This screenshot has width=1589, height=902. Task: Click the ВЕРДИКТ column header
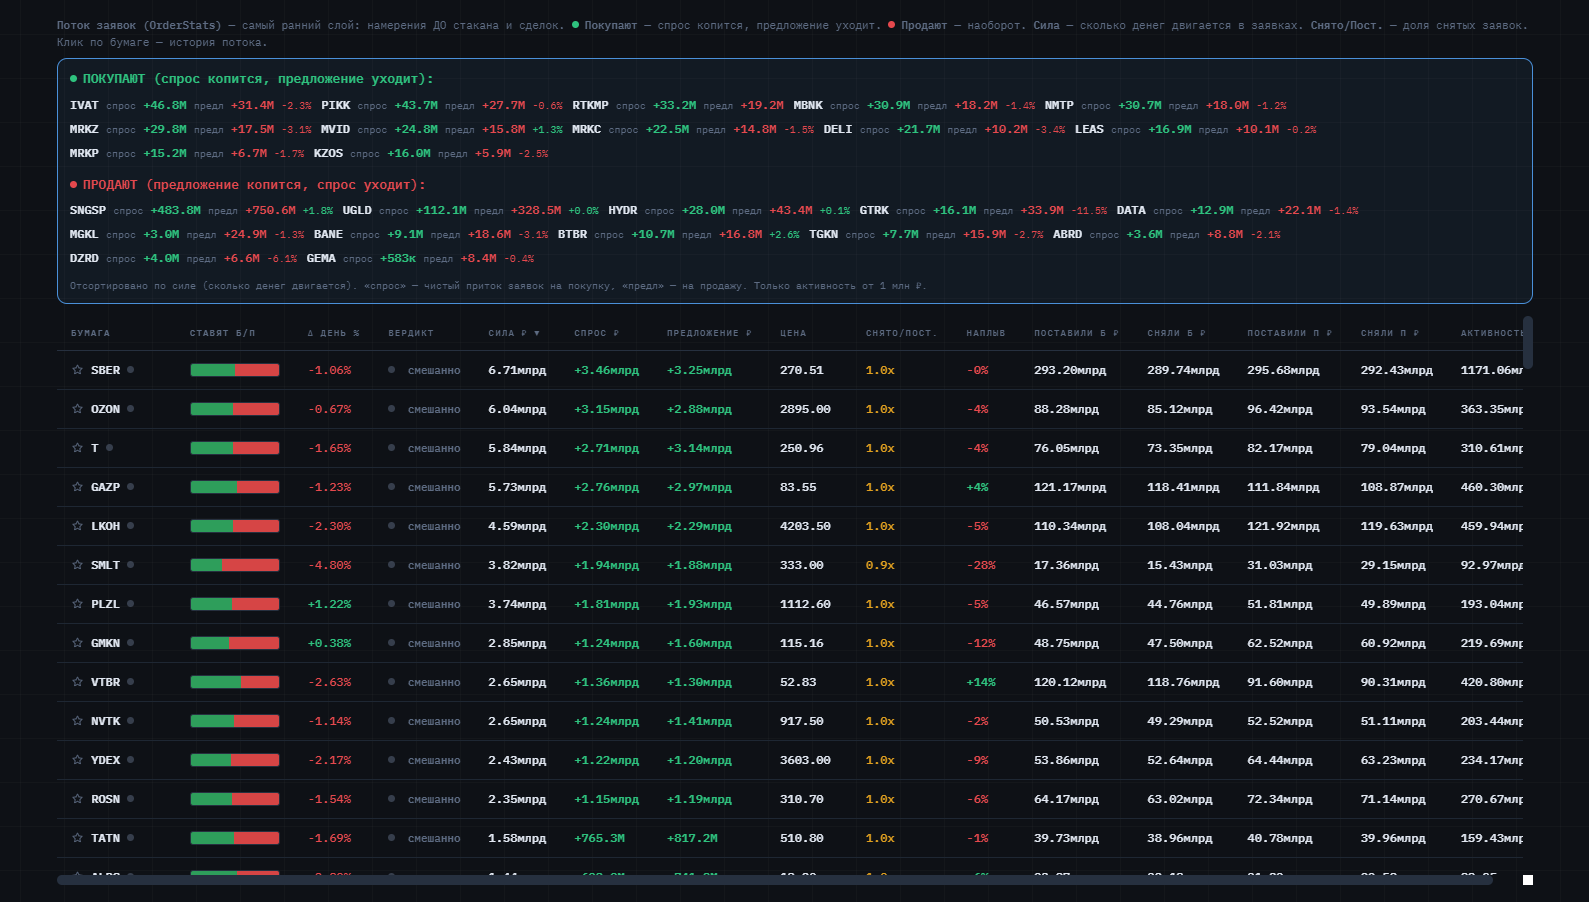411,333
